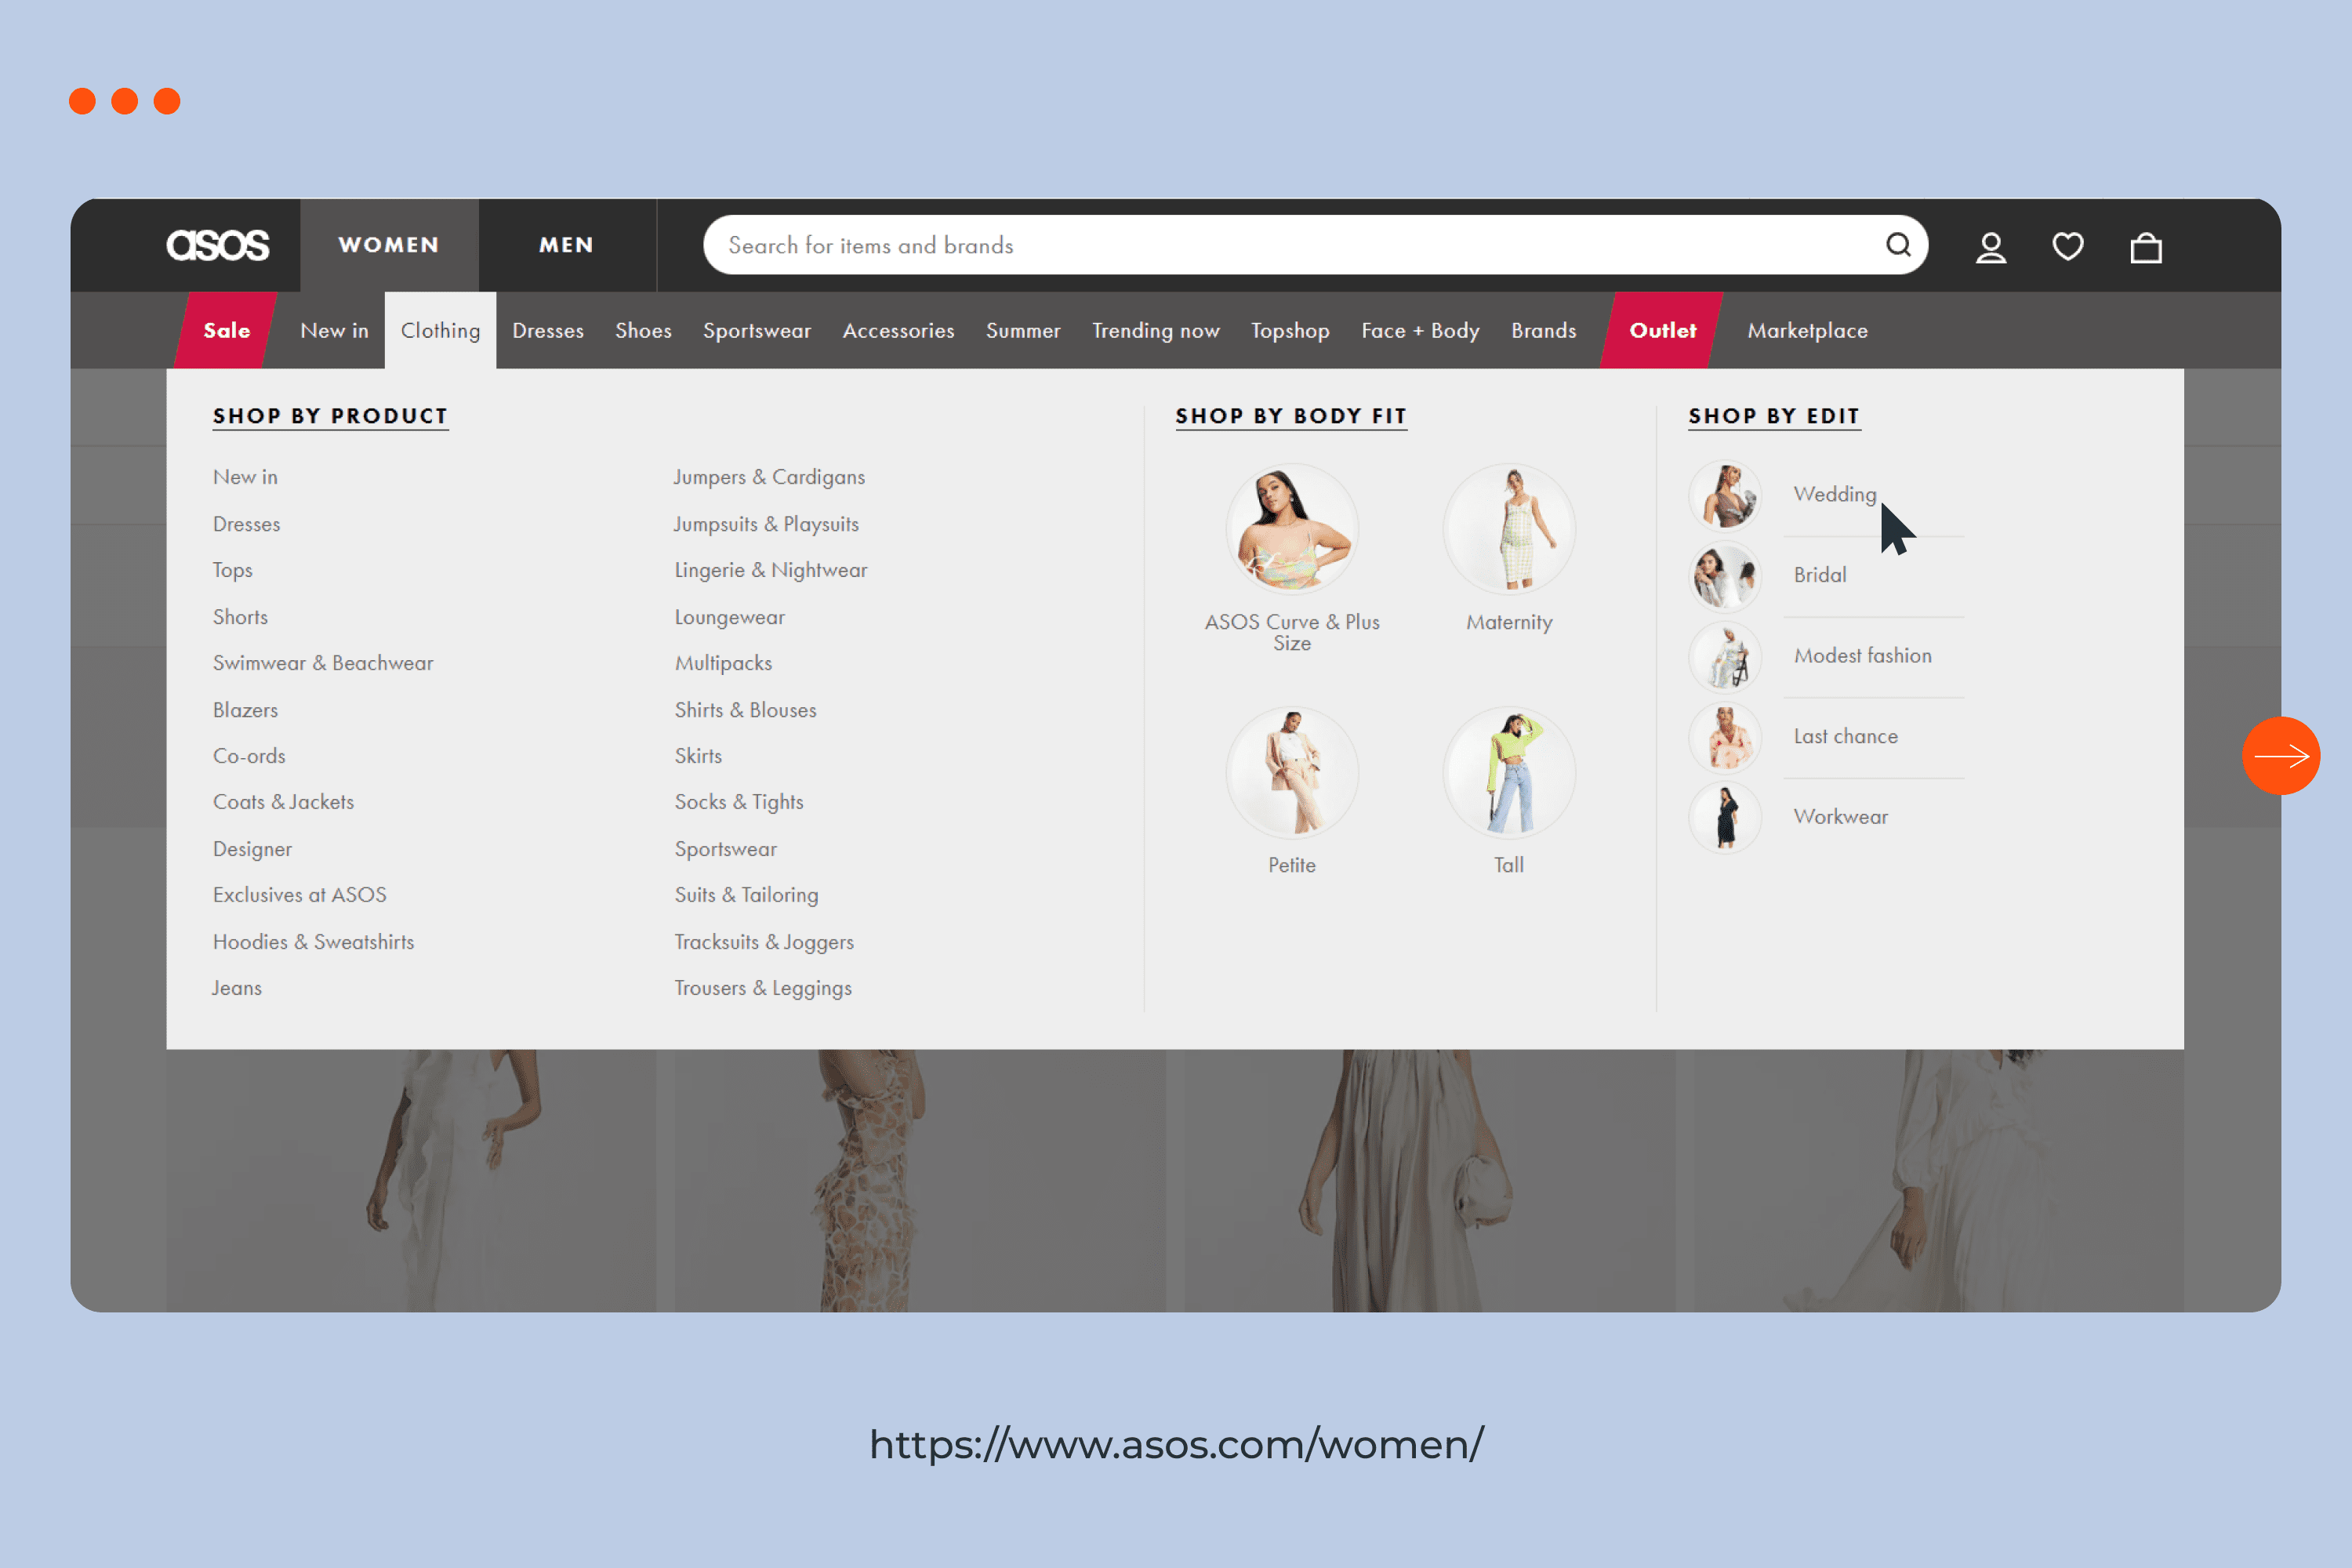2352x1568 pixels.
Task: Open the New in nav menu
Action: (x=334, y=330)
